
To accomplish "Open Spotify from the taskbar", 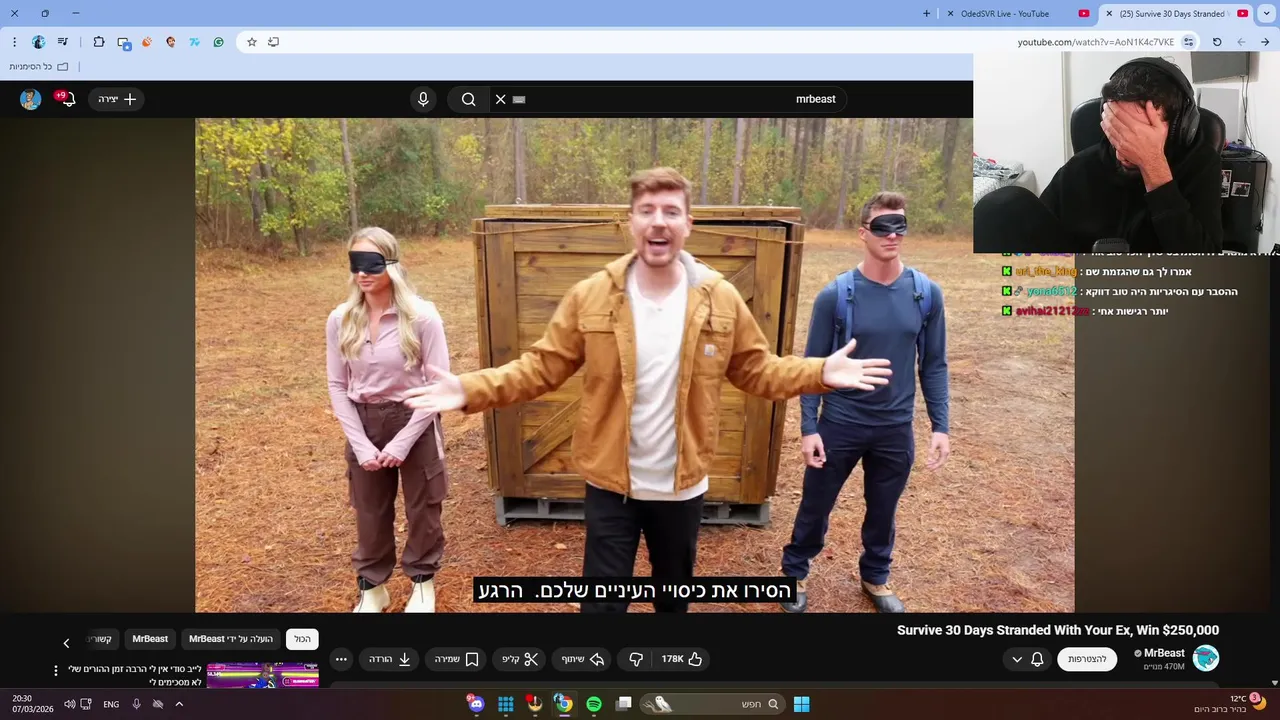I will click(x=594, y=704).
